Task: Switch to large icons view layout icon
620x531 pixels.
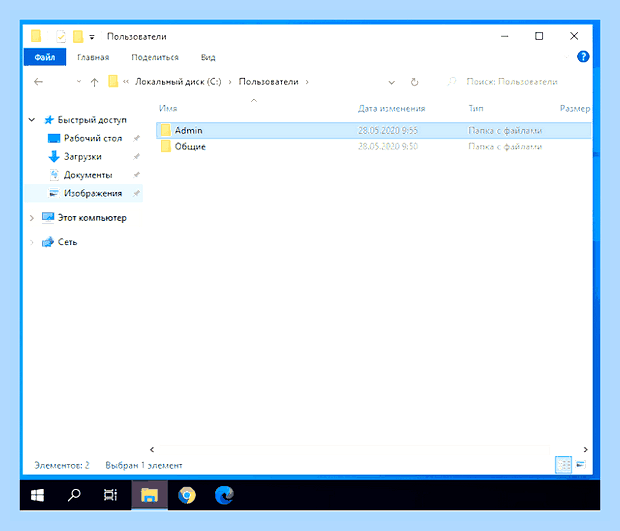Action: (581, 465)
